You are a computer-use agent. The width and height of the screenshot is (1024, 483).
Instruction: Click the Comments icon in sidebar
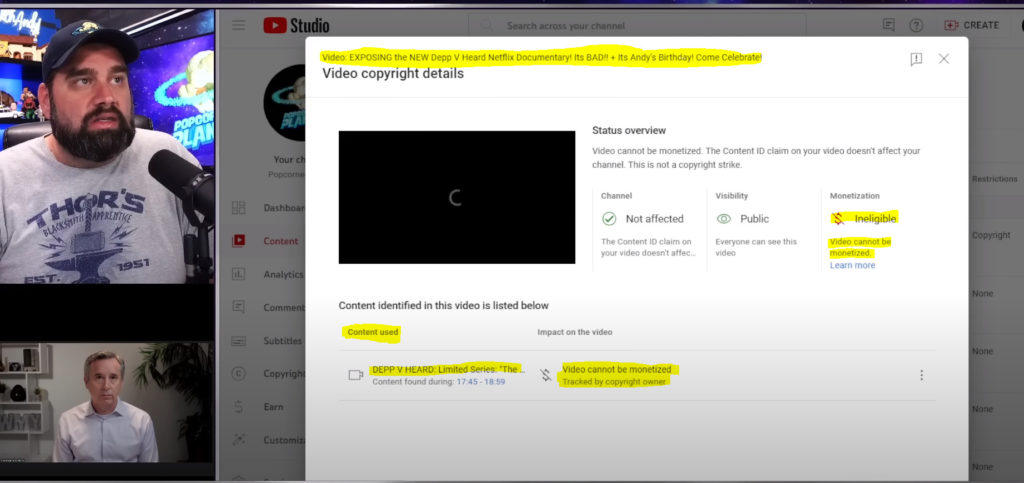tap(238, 307)
